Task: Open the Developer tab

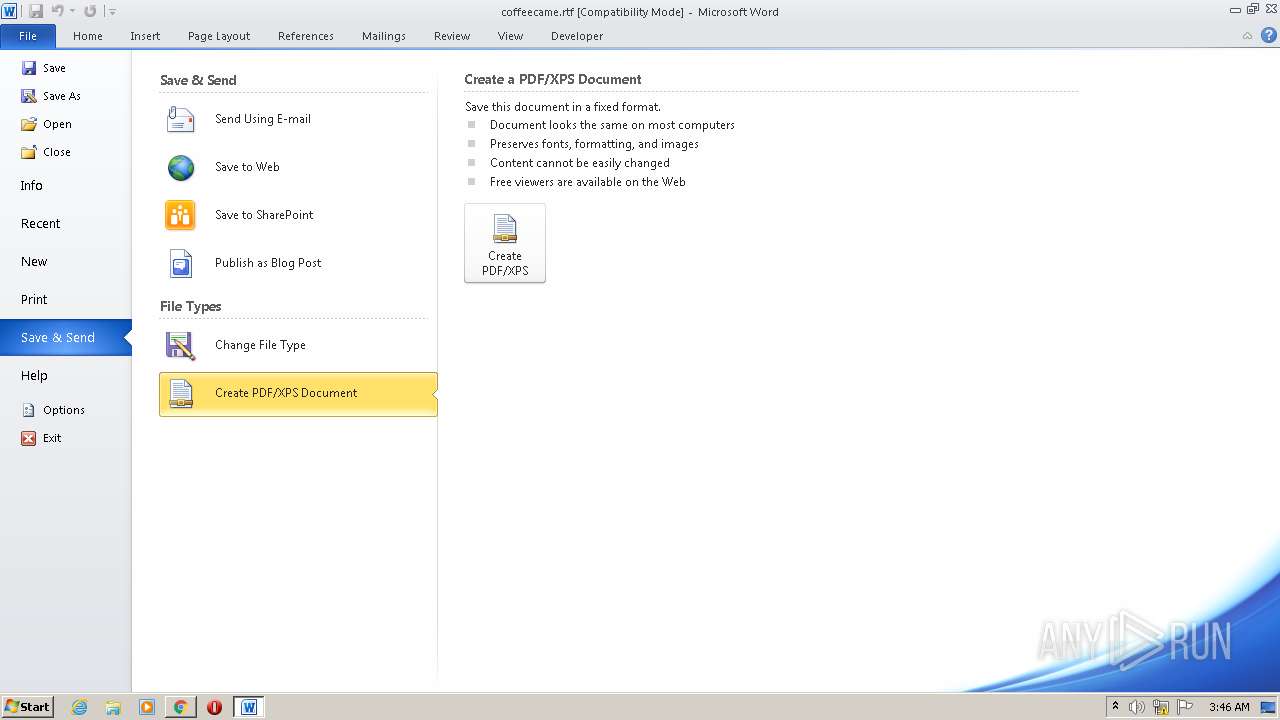Action: click(x=577, y=36)
